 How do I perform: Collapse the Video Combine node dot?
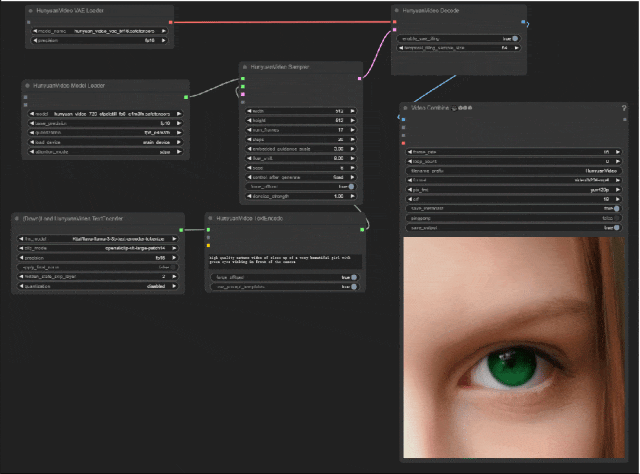click(x=405, y=108)
